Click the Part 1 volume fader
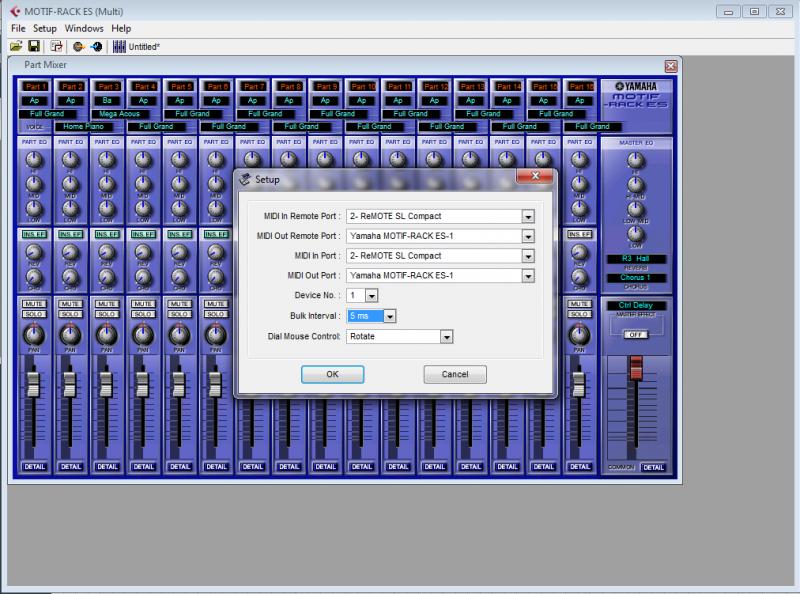This screenshot has width=800, height=594. coord(34,385)
